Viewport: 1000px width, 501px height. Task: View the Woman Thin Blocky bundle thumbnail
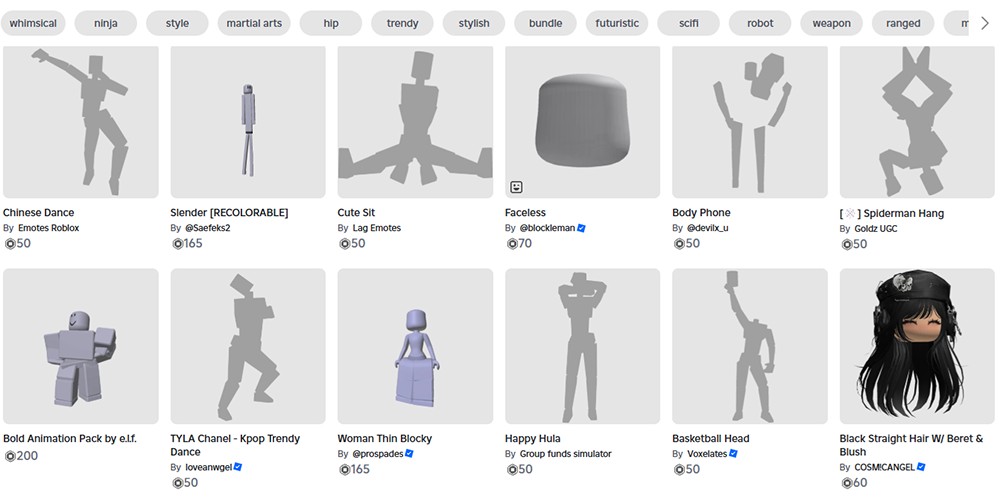[415, 346]
